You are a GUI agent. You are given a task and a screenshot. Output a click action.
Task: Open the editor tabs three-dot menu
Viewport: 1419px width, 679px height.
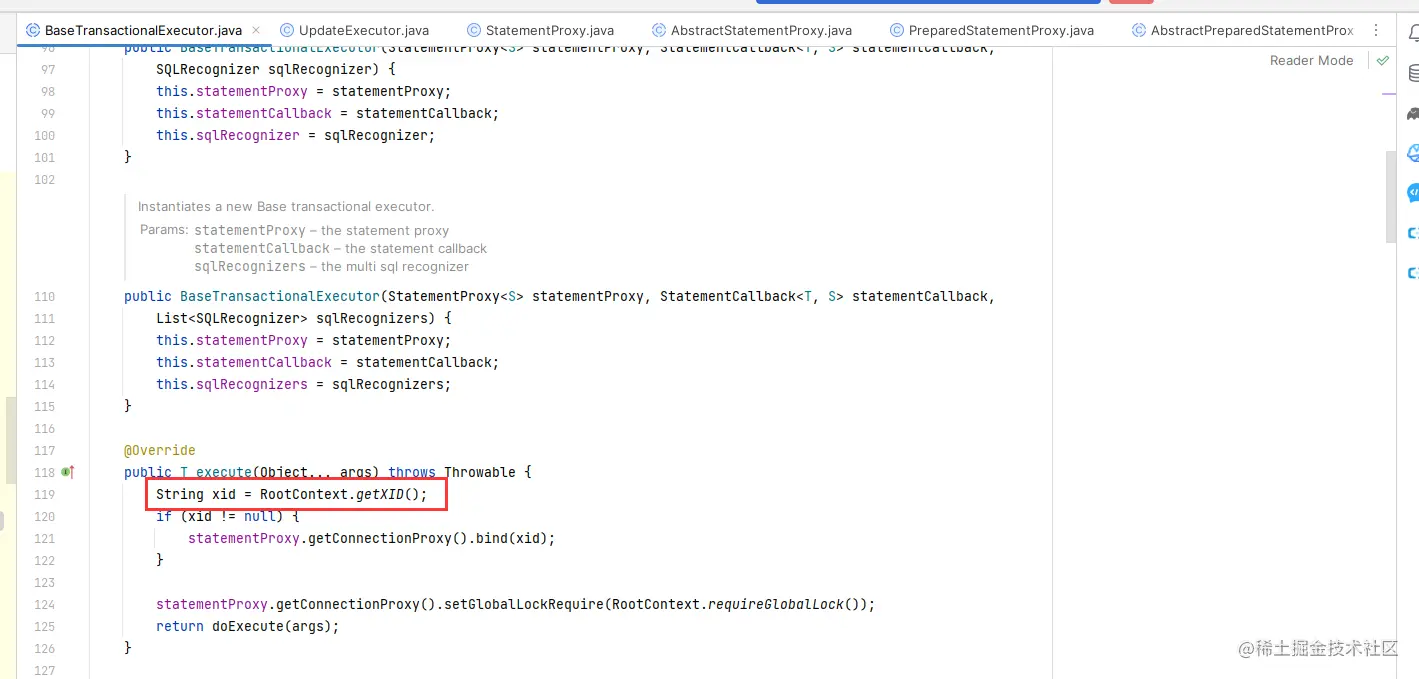click(x=1377, y=31)
